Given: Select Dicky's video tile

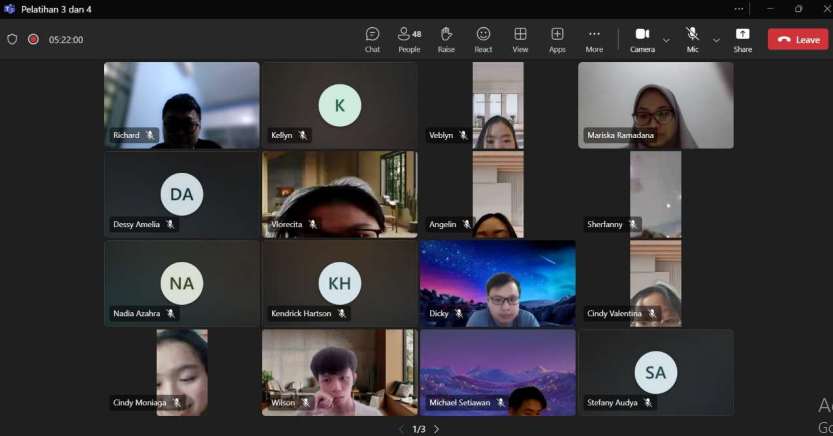Looking at the screenshot, I should 497,283.
